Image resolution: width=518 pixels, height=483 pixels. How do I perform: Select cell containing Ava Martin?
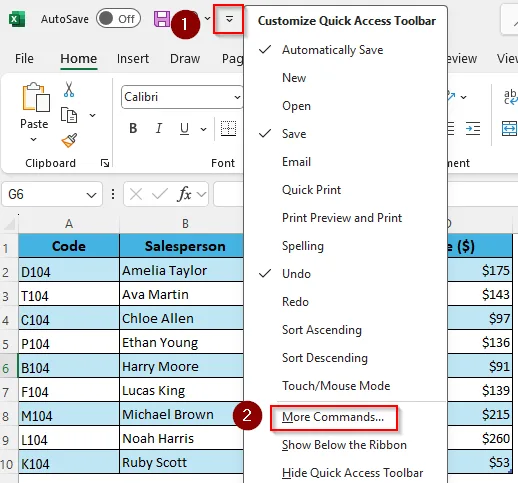pos(182,294)
